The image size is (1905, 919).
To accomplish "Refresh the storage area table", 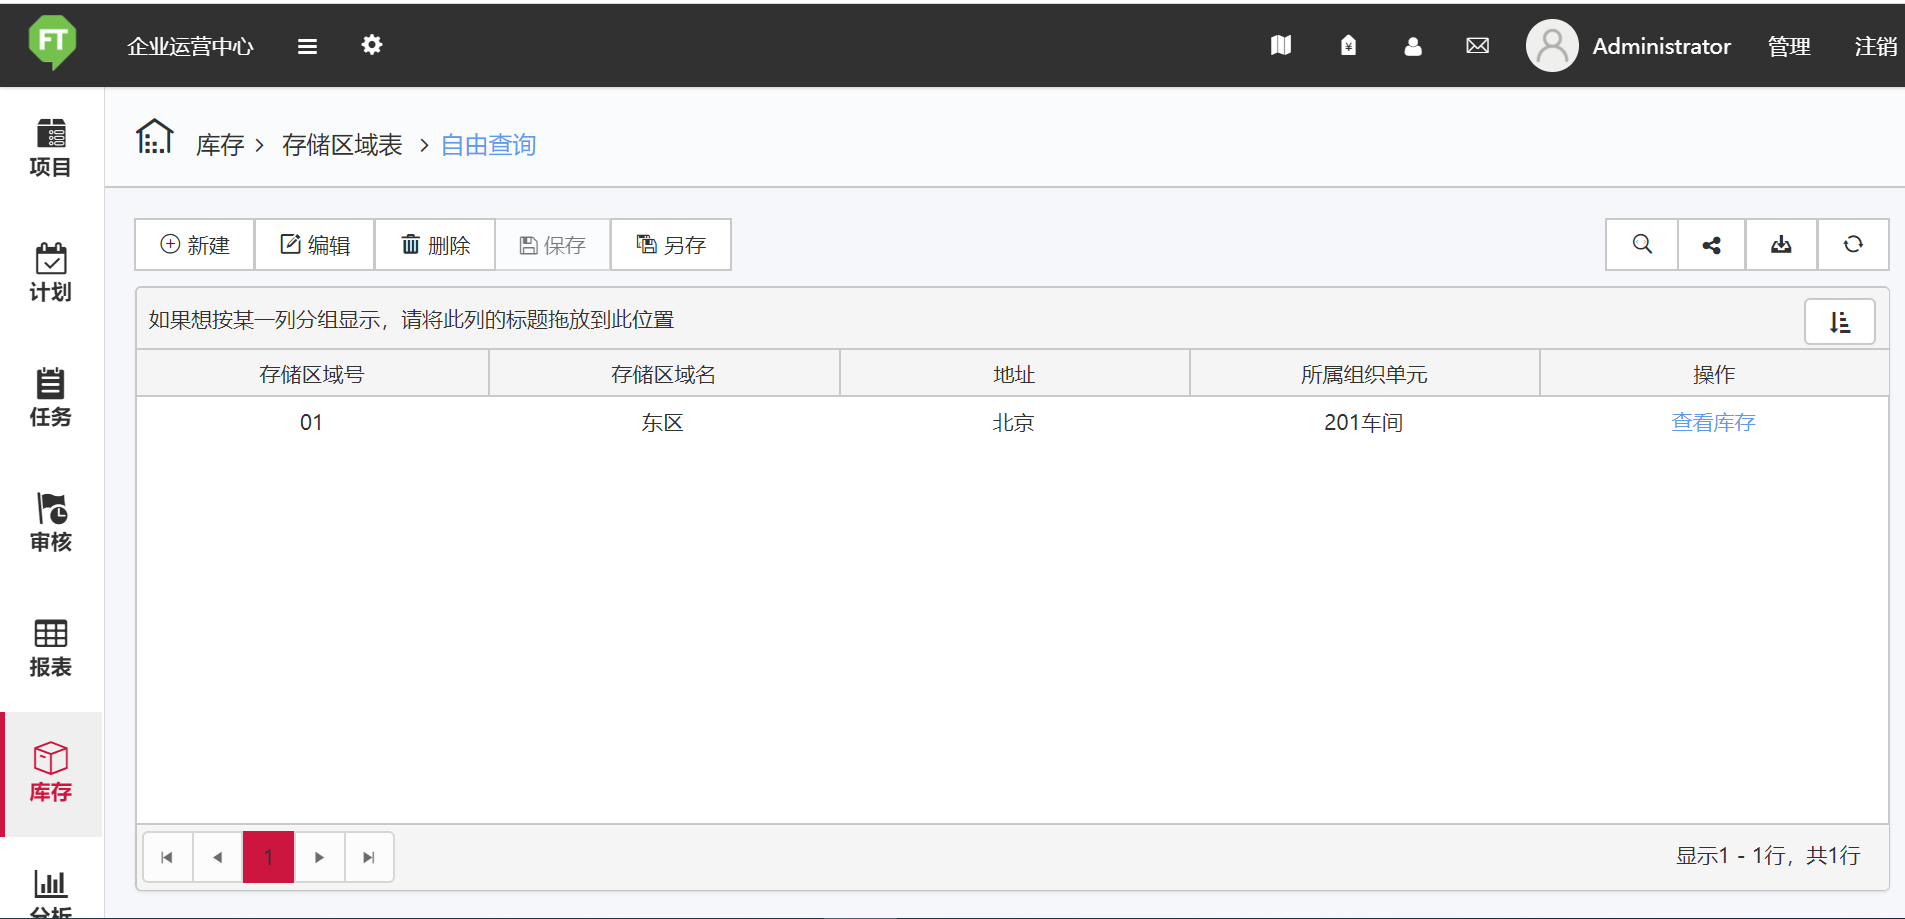I will pos(1852,245).
